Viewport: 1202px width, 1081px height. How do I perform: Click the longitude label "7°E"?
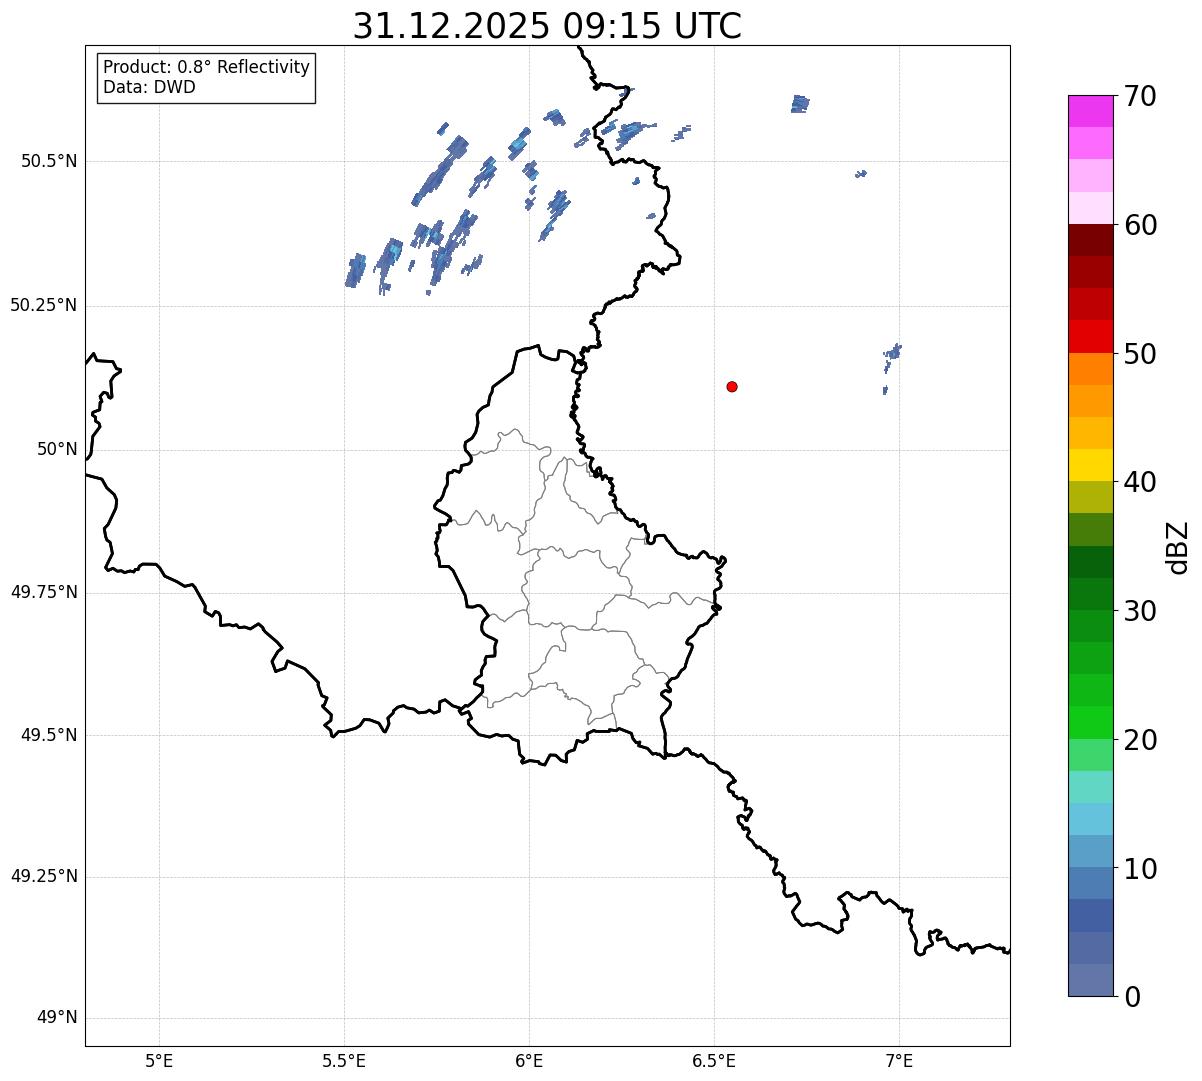pos(899,1061)
